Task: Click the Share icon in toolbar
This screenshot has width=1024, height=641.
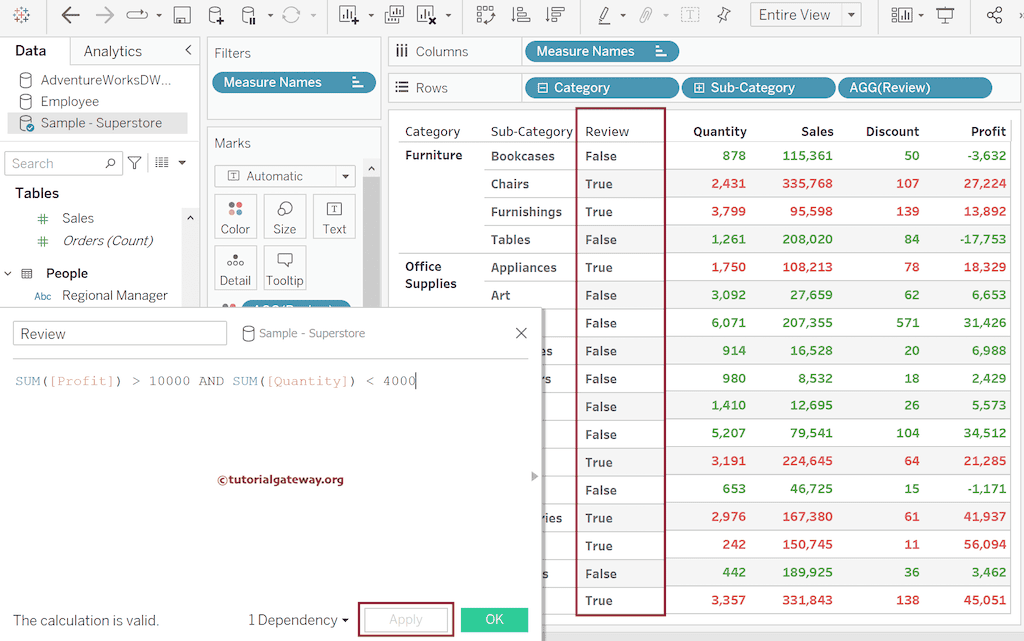Action: coord(994,15)
